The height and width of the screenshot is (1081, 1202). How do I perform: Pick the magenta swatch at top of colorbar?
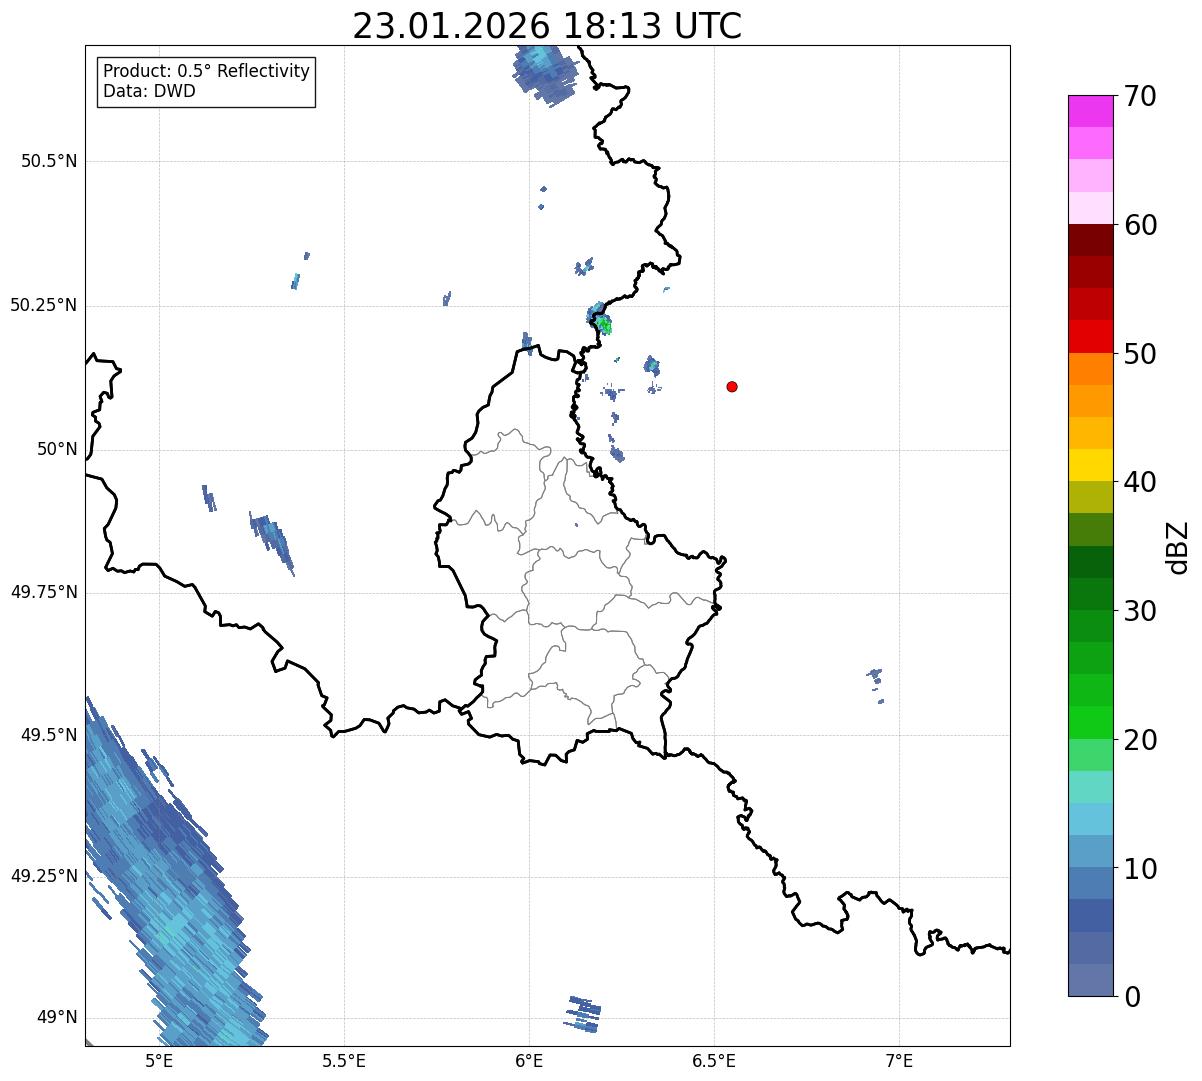coord(1090,111)
